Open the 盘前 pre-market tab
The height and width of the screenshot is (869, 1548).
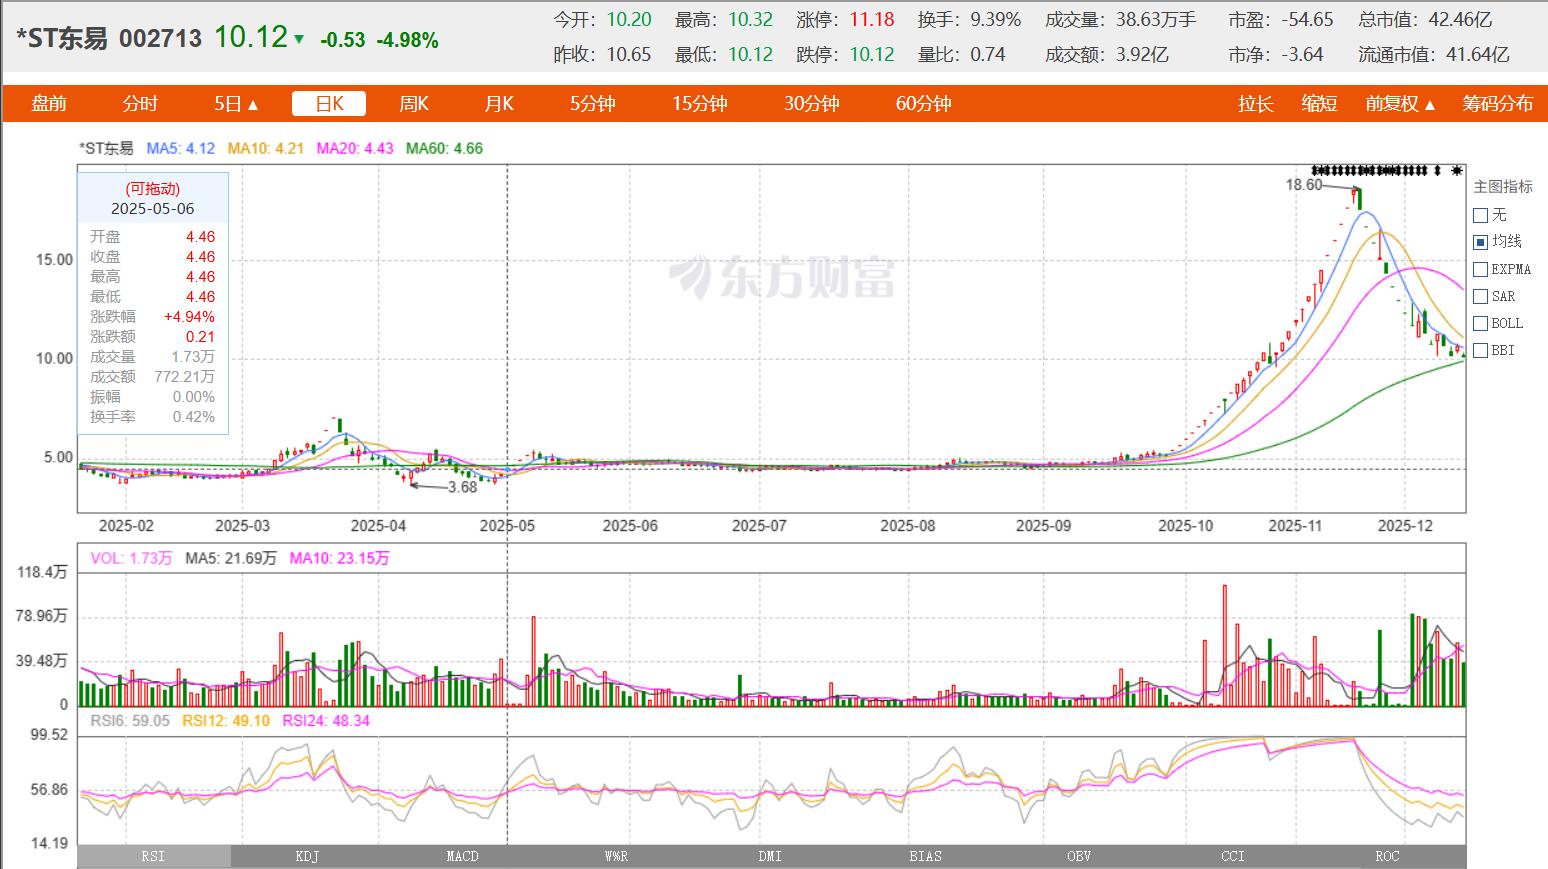(x=49, y=103)
